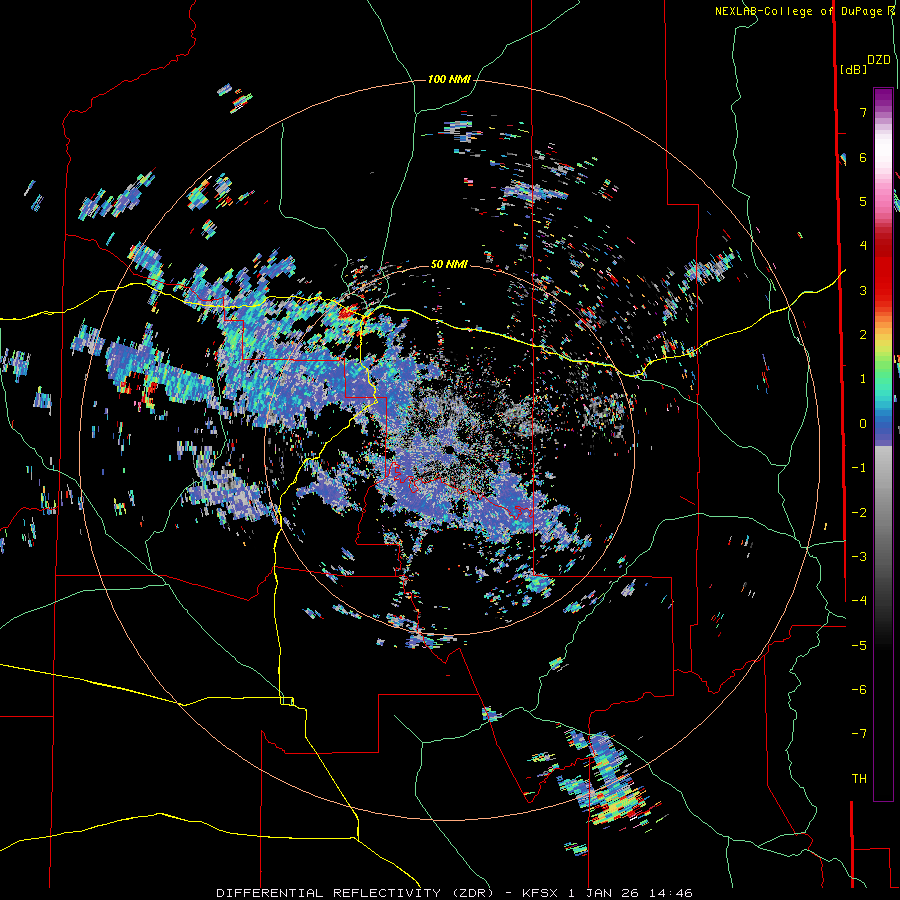Click the "100 NMI" range ring label
This screenshot has width=900, height=900.
tap(449, 79)
